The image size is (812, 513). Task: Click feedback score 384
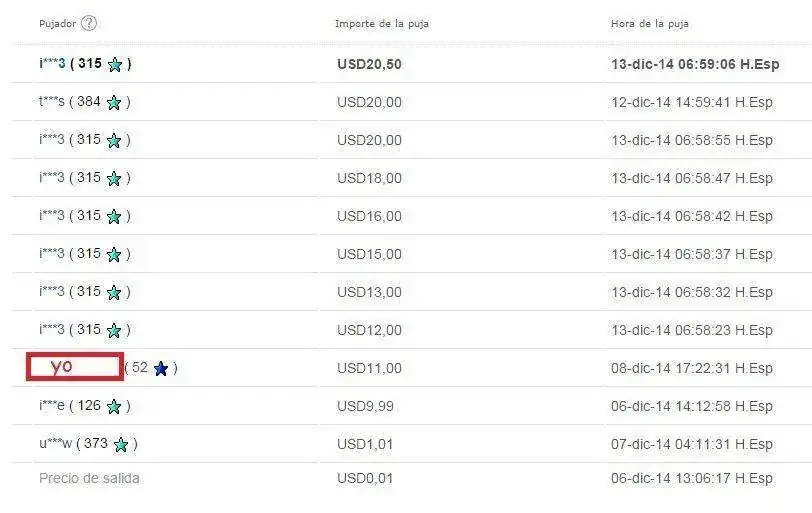tap(89, 102)
